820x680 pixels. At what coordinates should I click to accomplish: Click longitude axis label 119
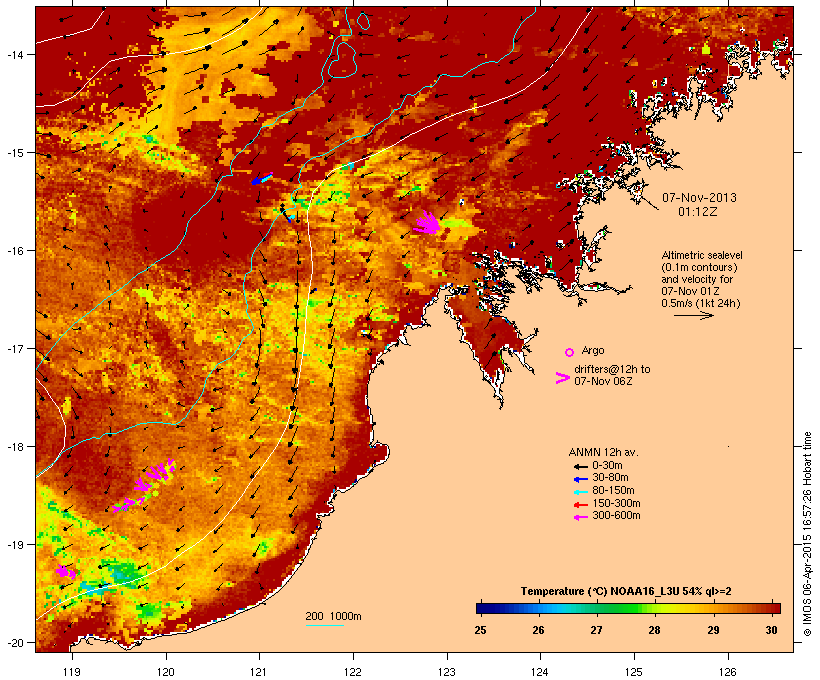(x=72, y=672)
